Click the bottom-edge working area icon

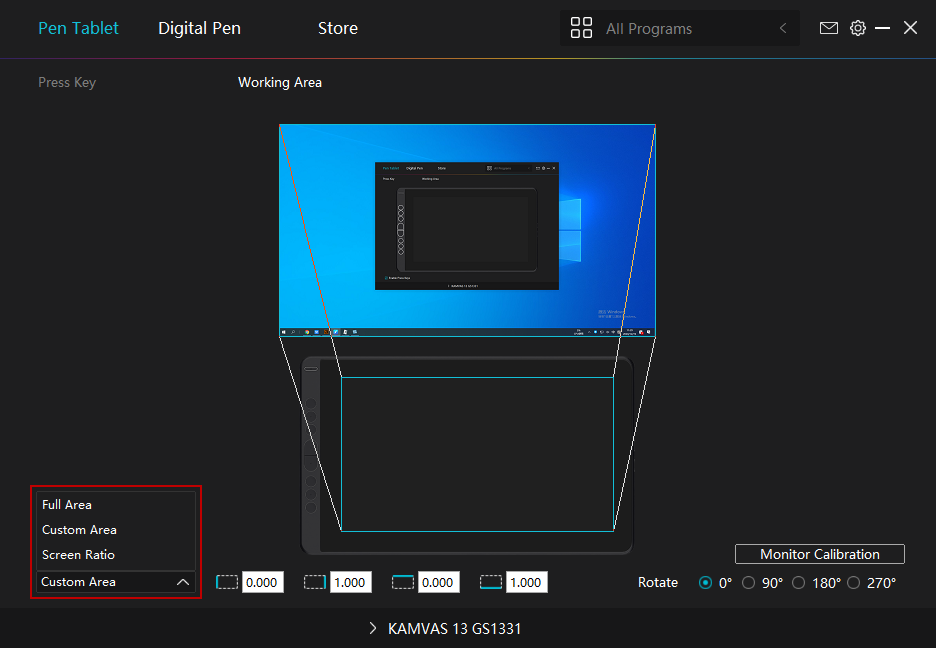(491, 582)
